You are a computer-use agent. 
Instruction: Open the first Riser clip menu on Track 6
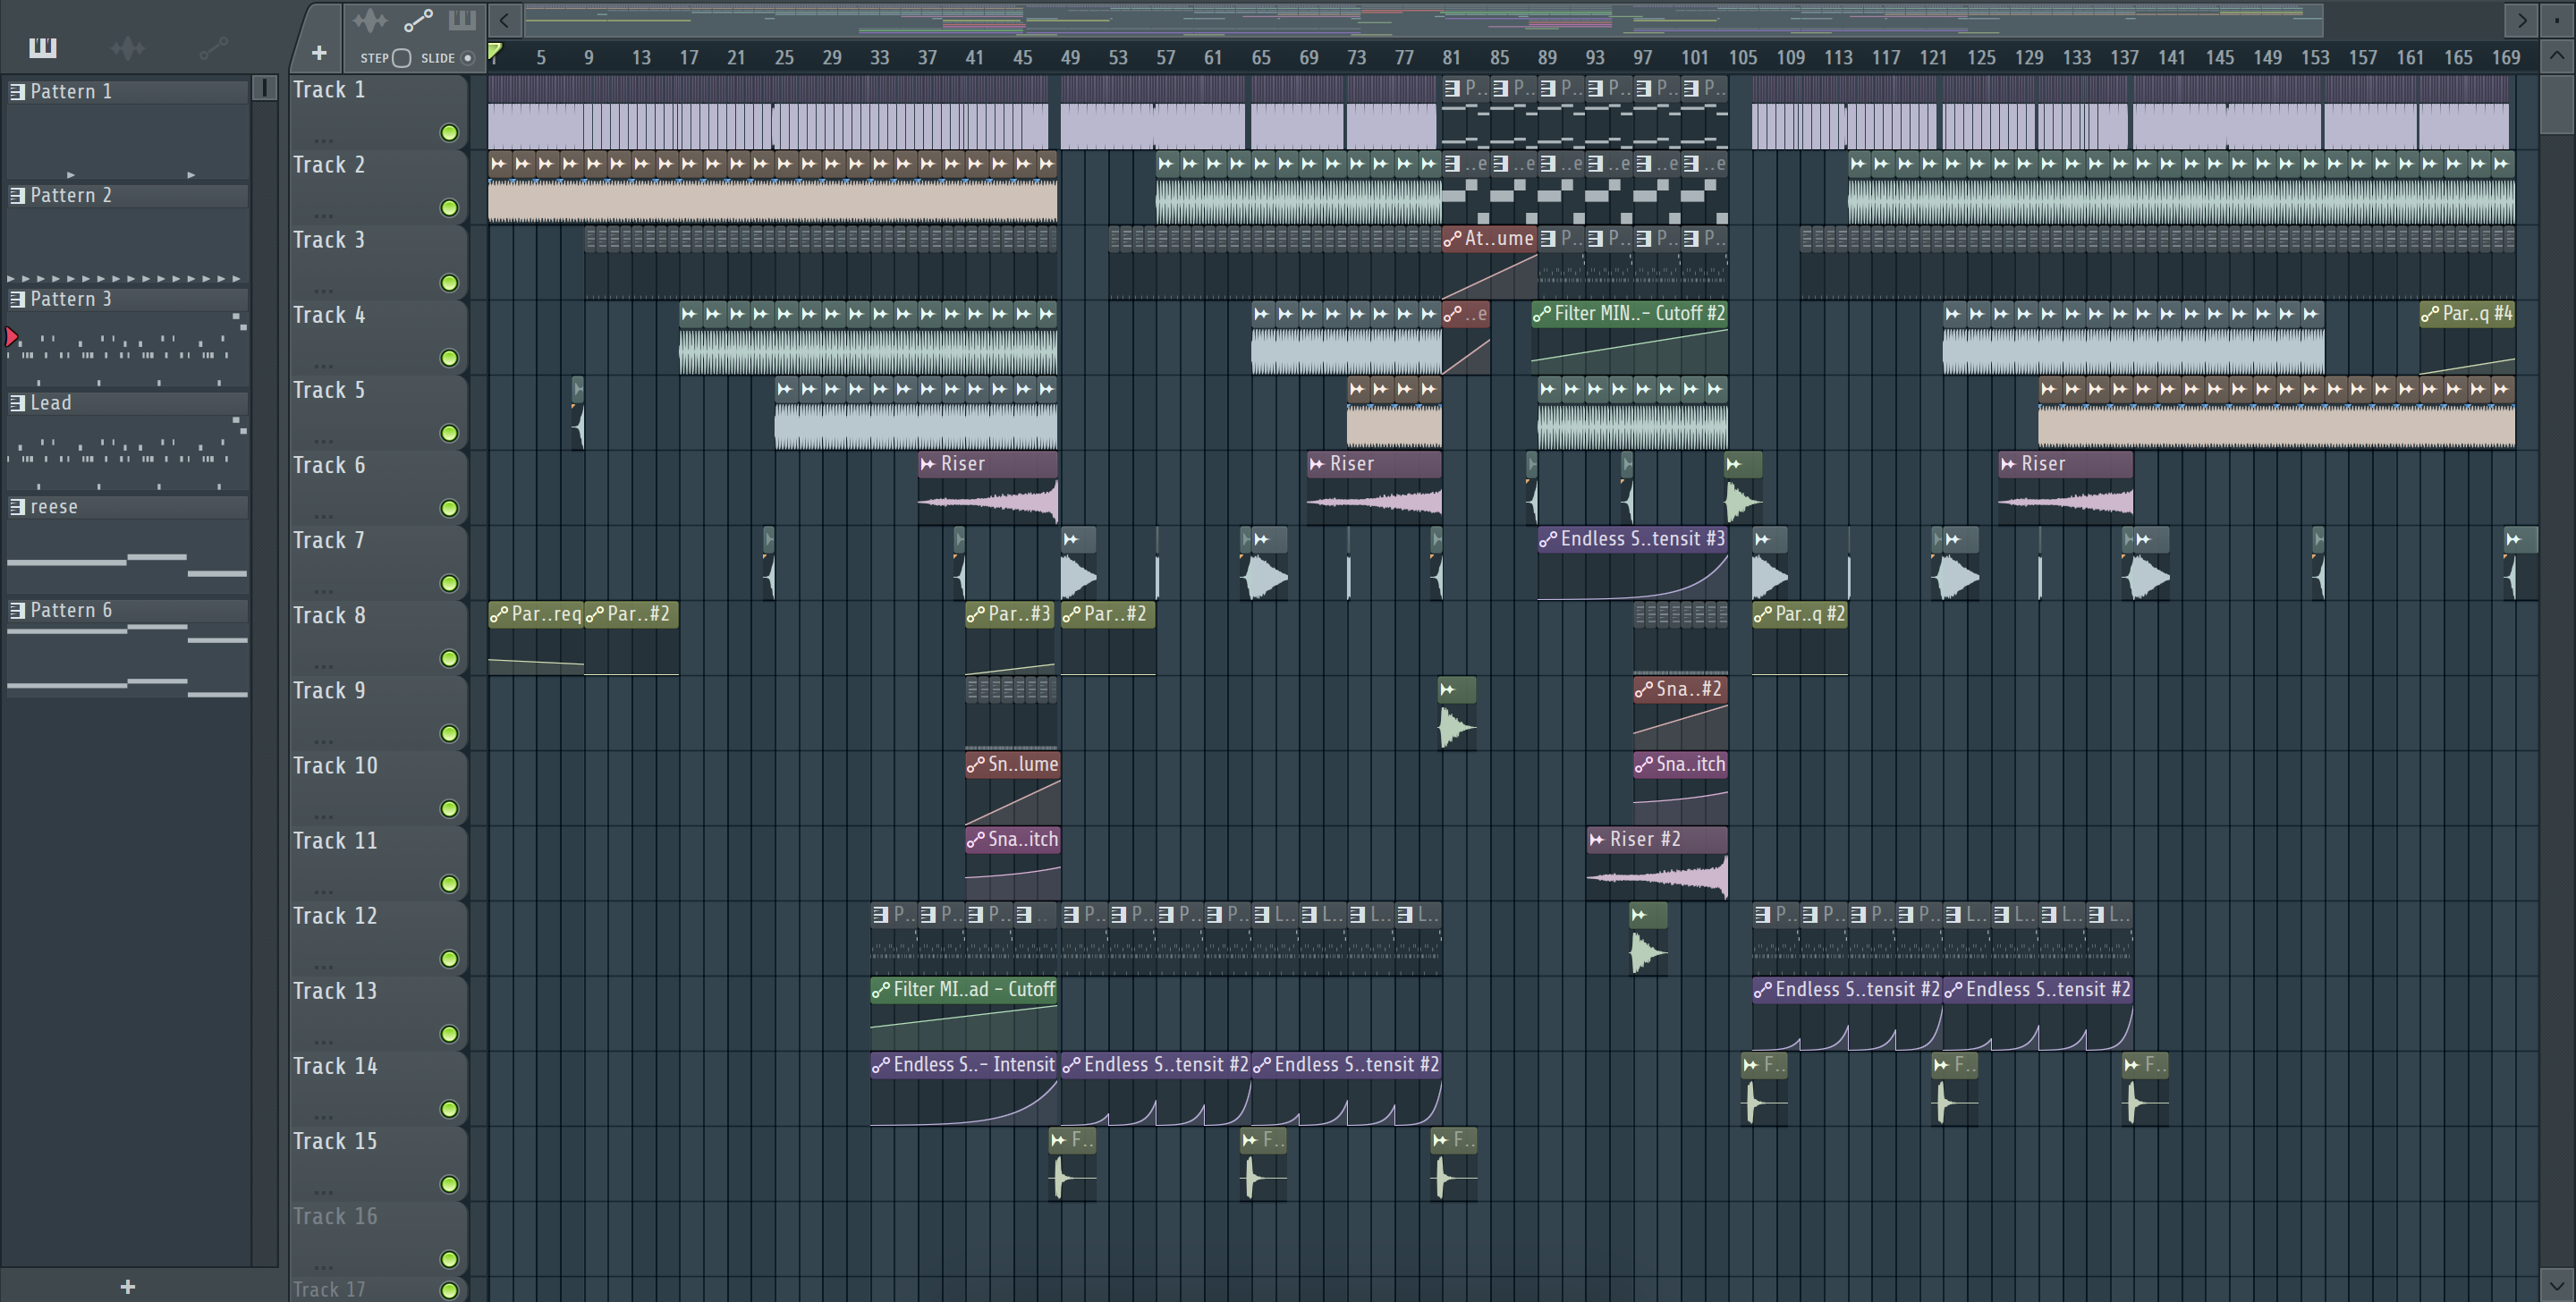(x=928, y=464)
